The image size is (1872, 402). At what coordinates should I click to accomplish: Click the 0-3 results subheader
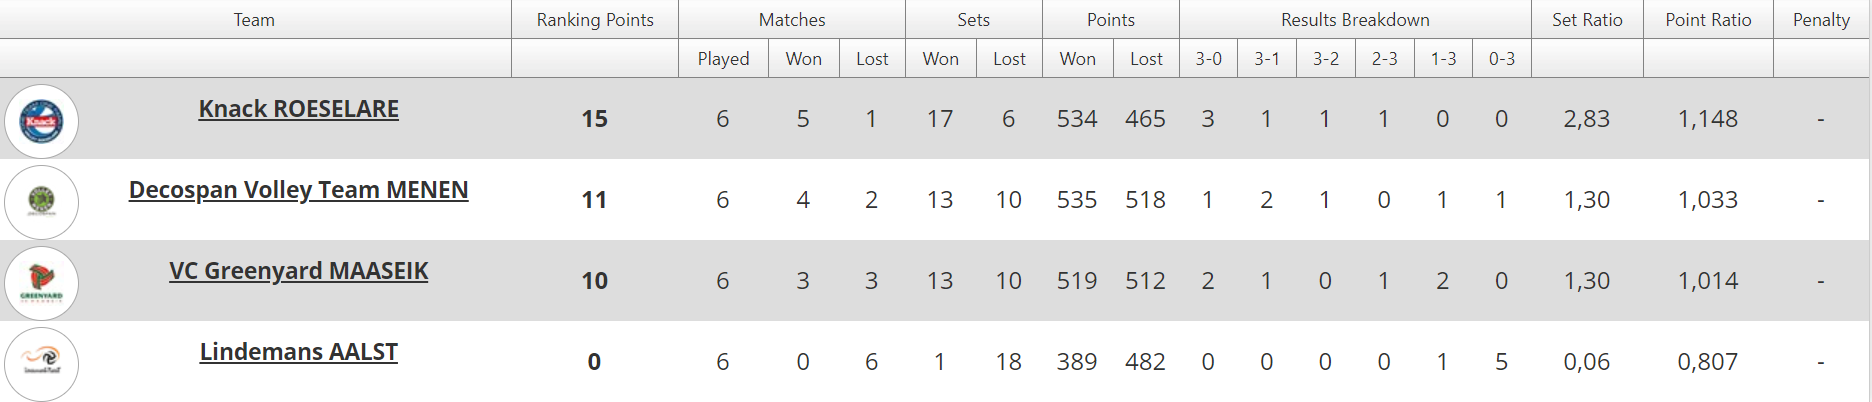click(1501, 59)
